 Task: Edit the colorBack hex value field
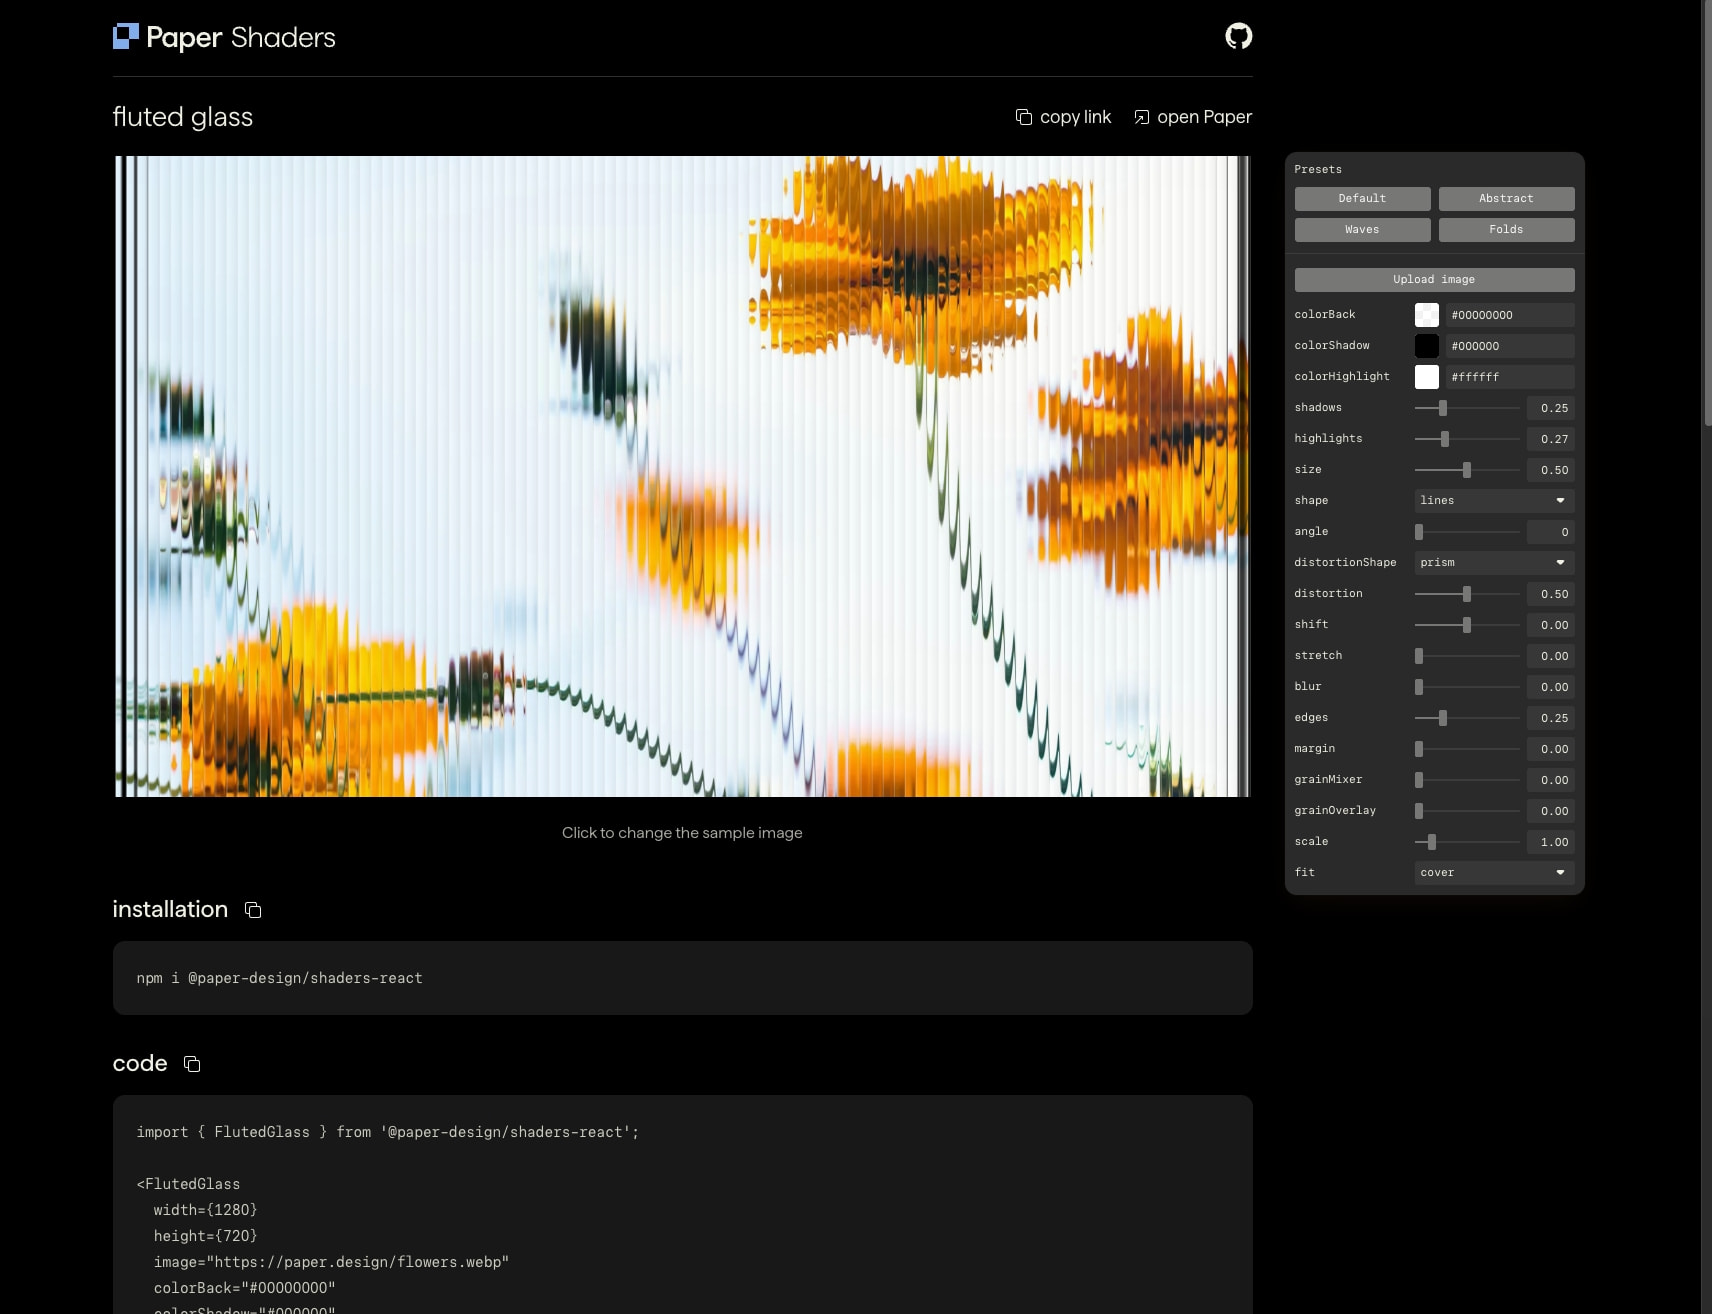[1510, 315]
